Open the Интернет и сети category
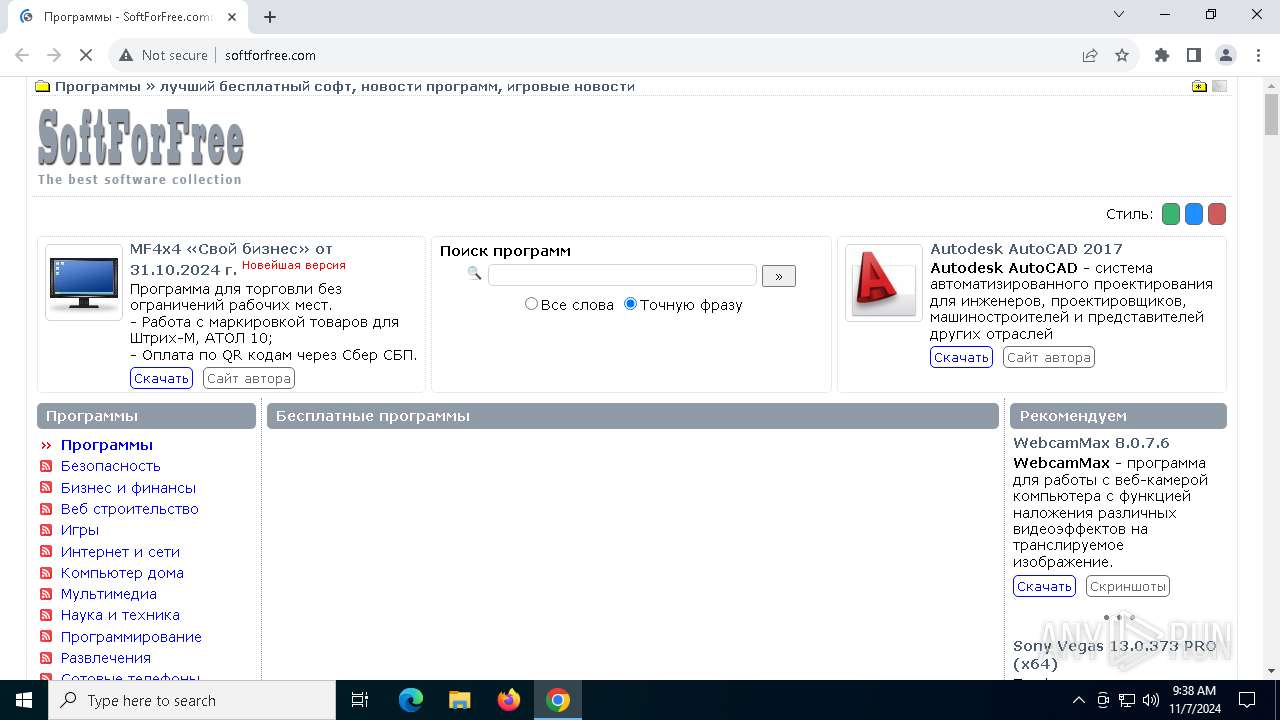This screenshot has height=720, width=1280. tap(120, 552)
